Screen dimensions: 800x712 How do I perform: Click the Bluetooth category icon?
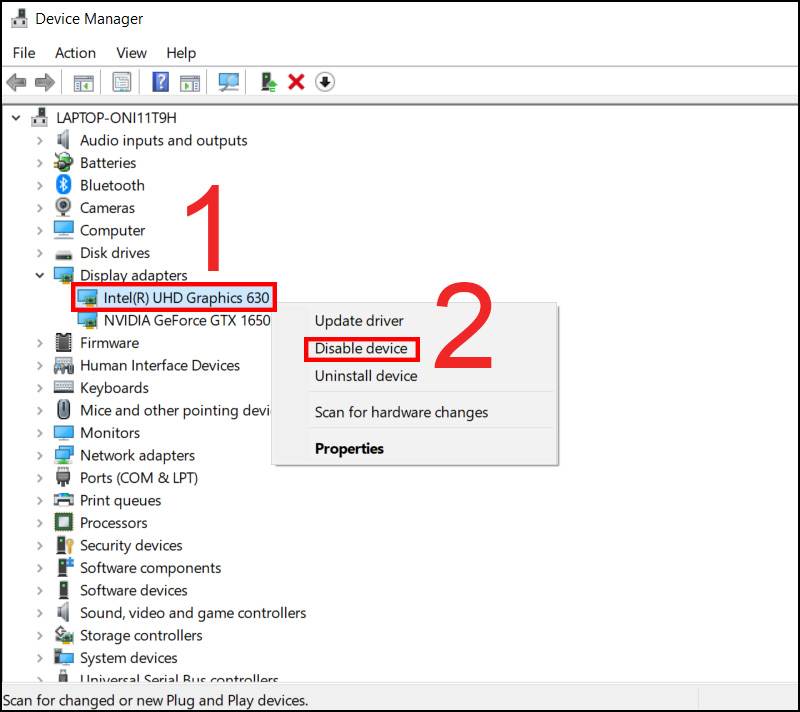coord(63,185)
